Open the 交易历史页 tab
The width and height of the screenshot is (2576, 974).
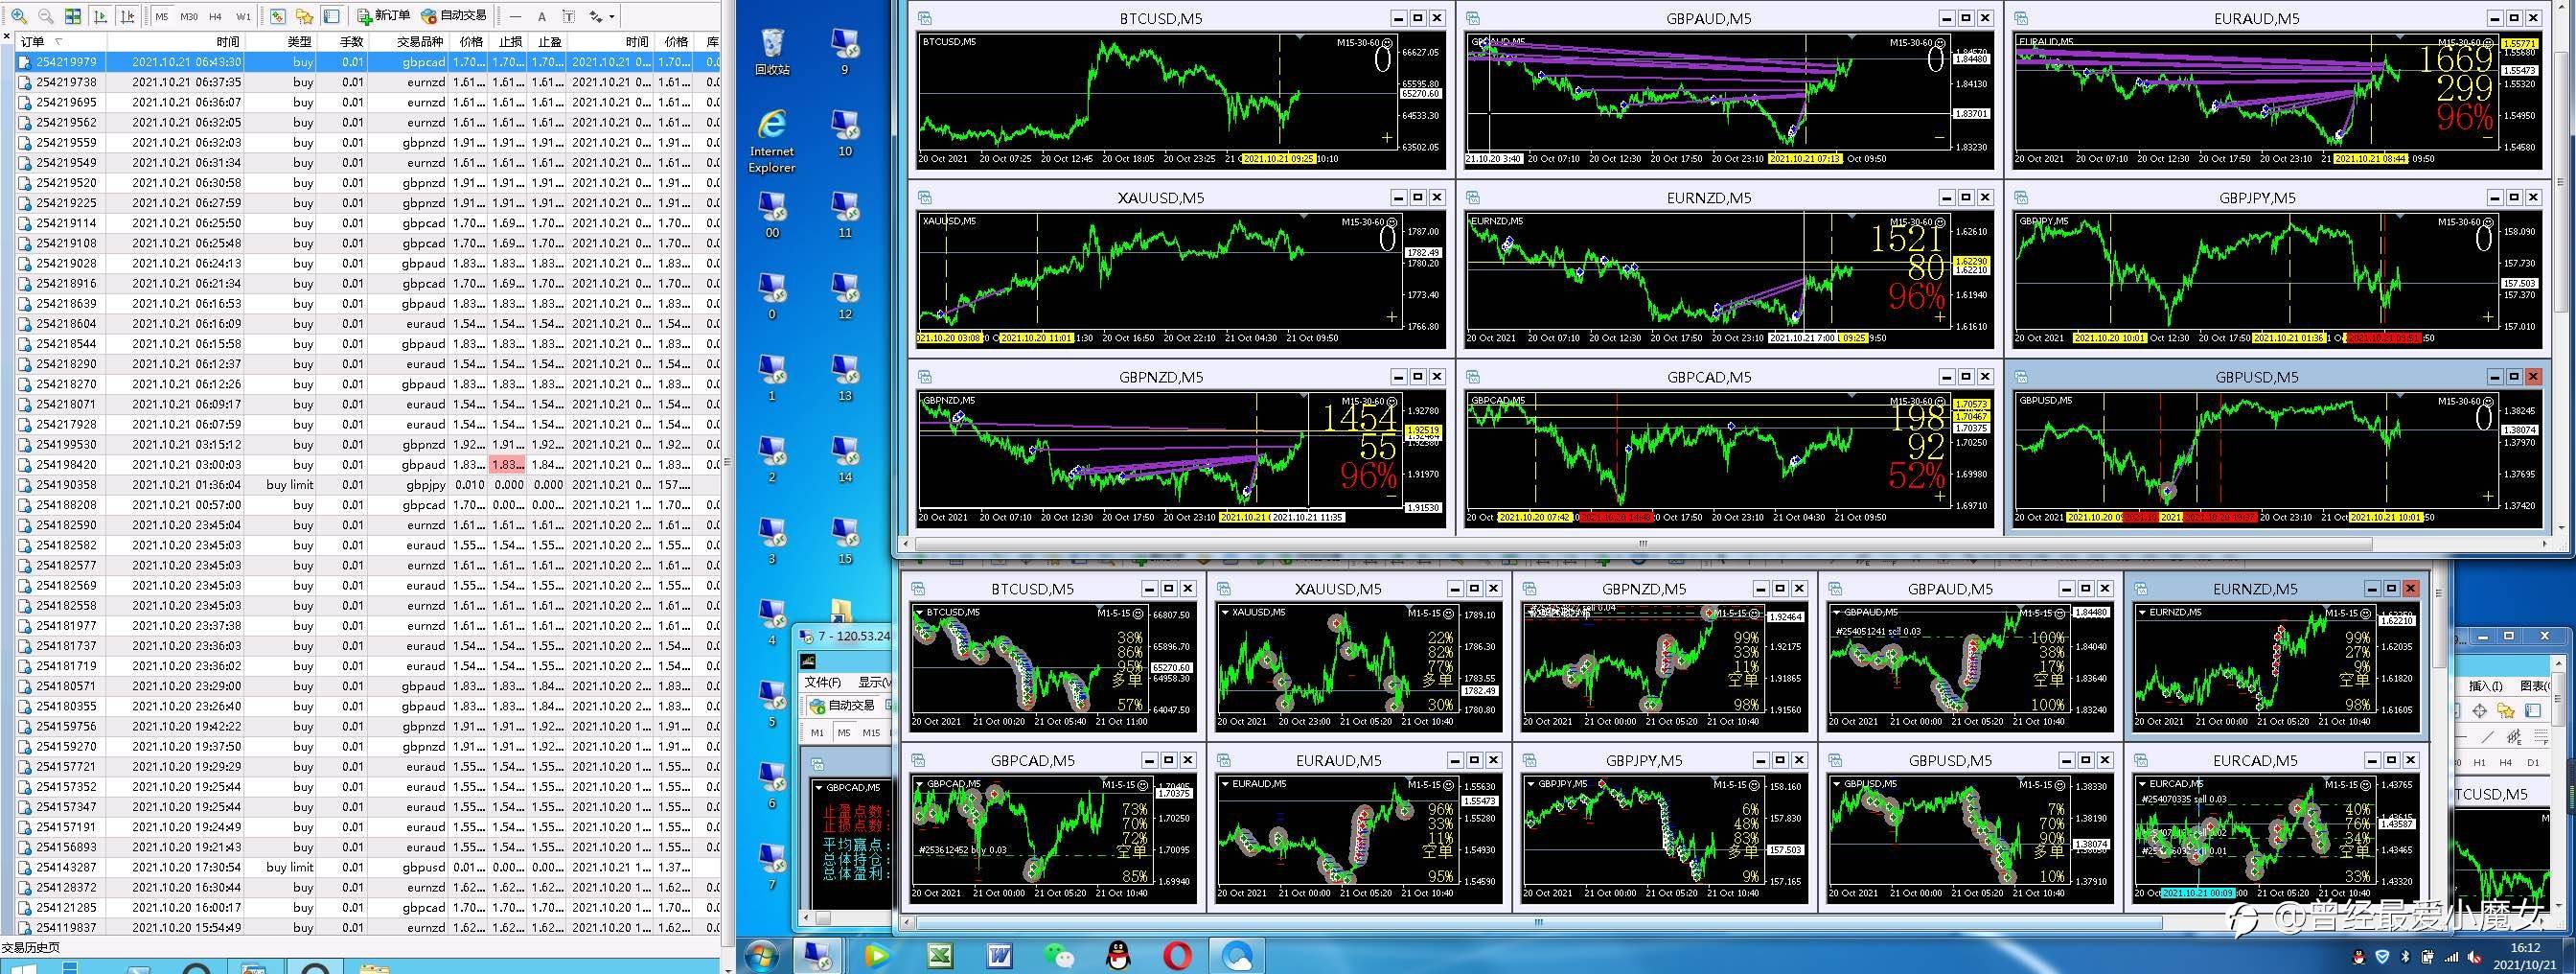31,948
